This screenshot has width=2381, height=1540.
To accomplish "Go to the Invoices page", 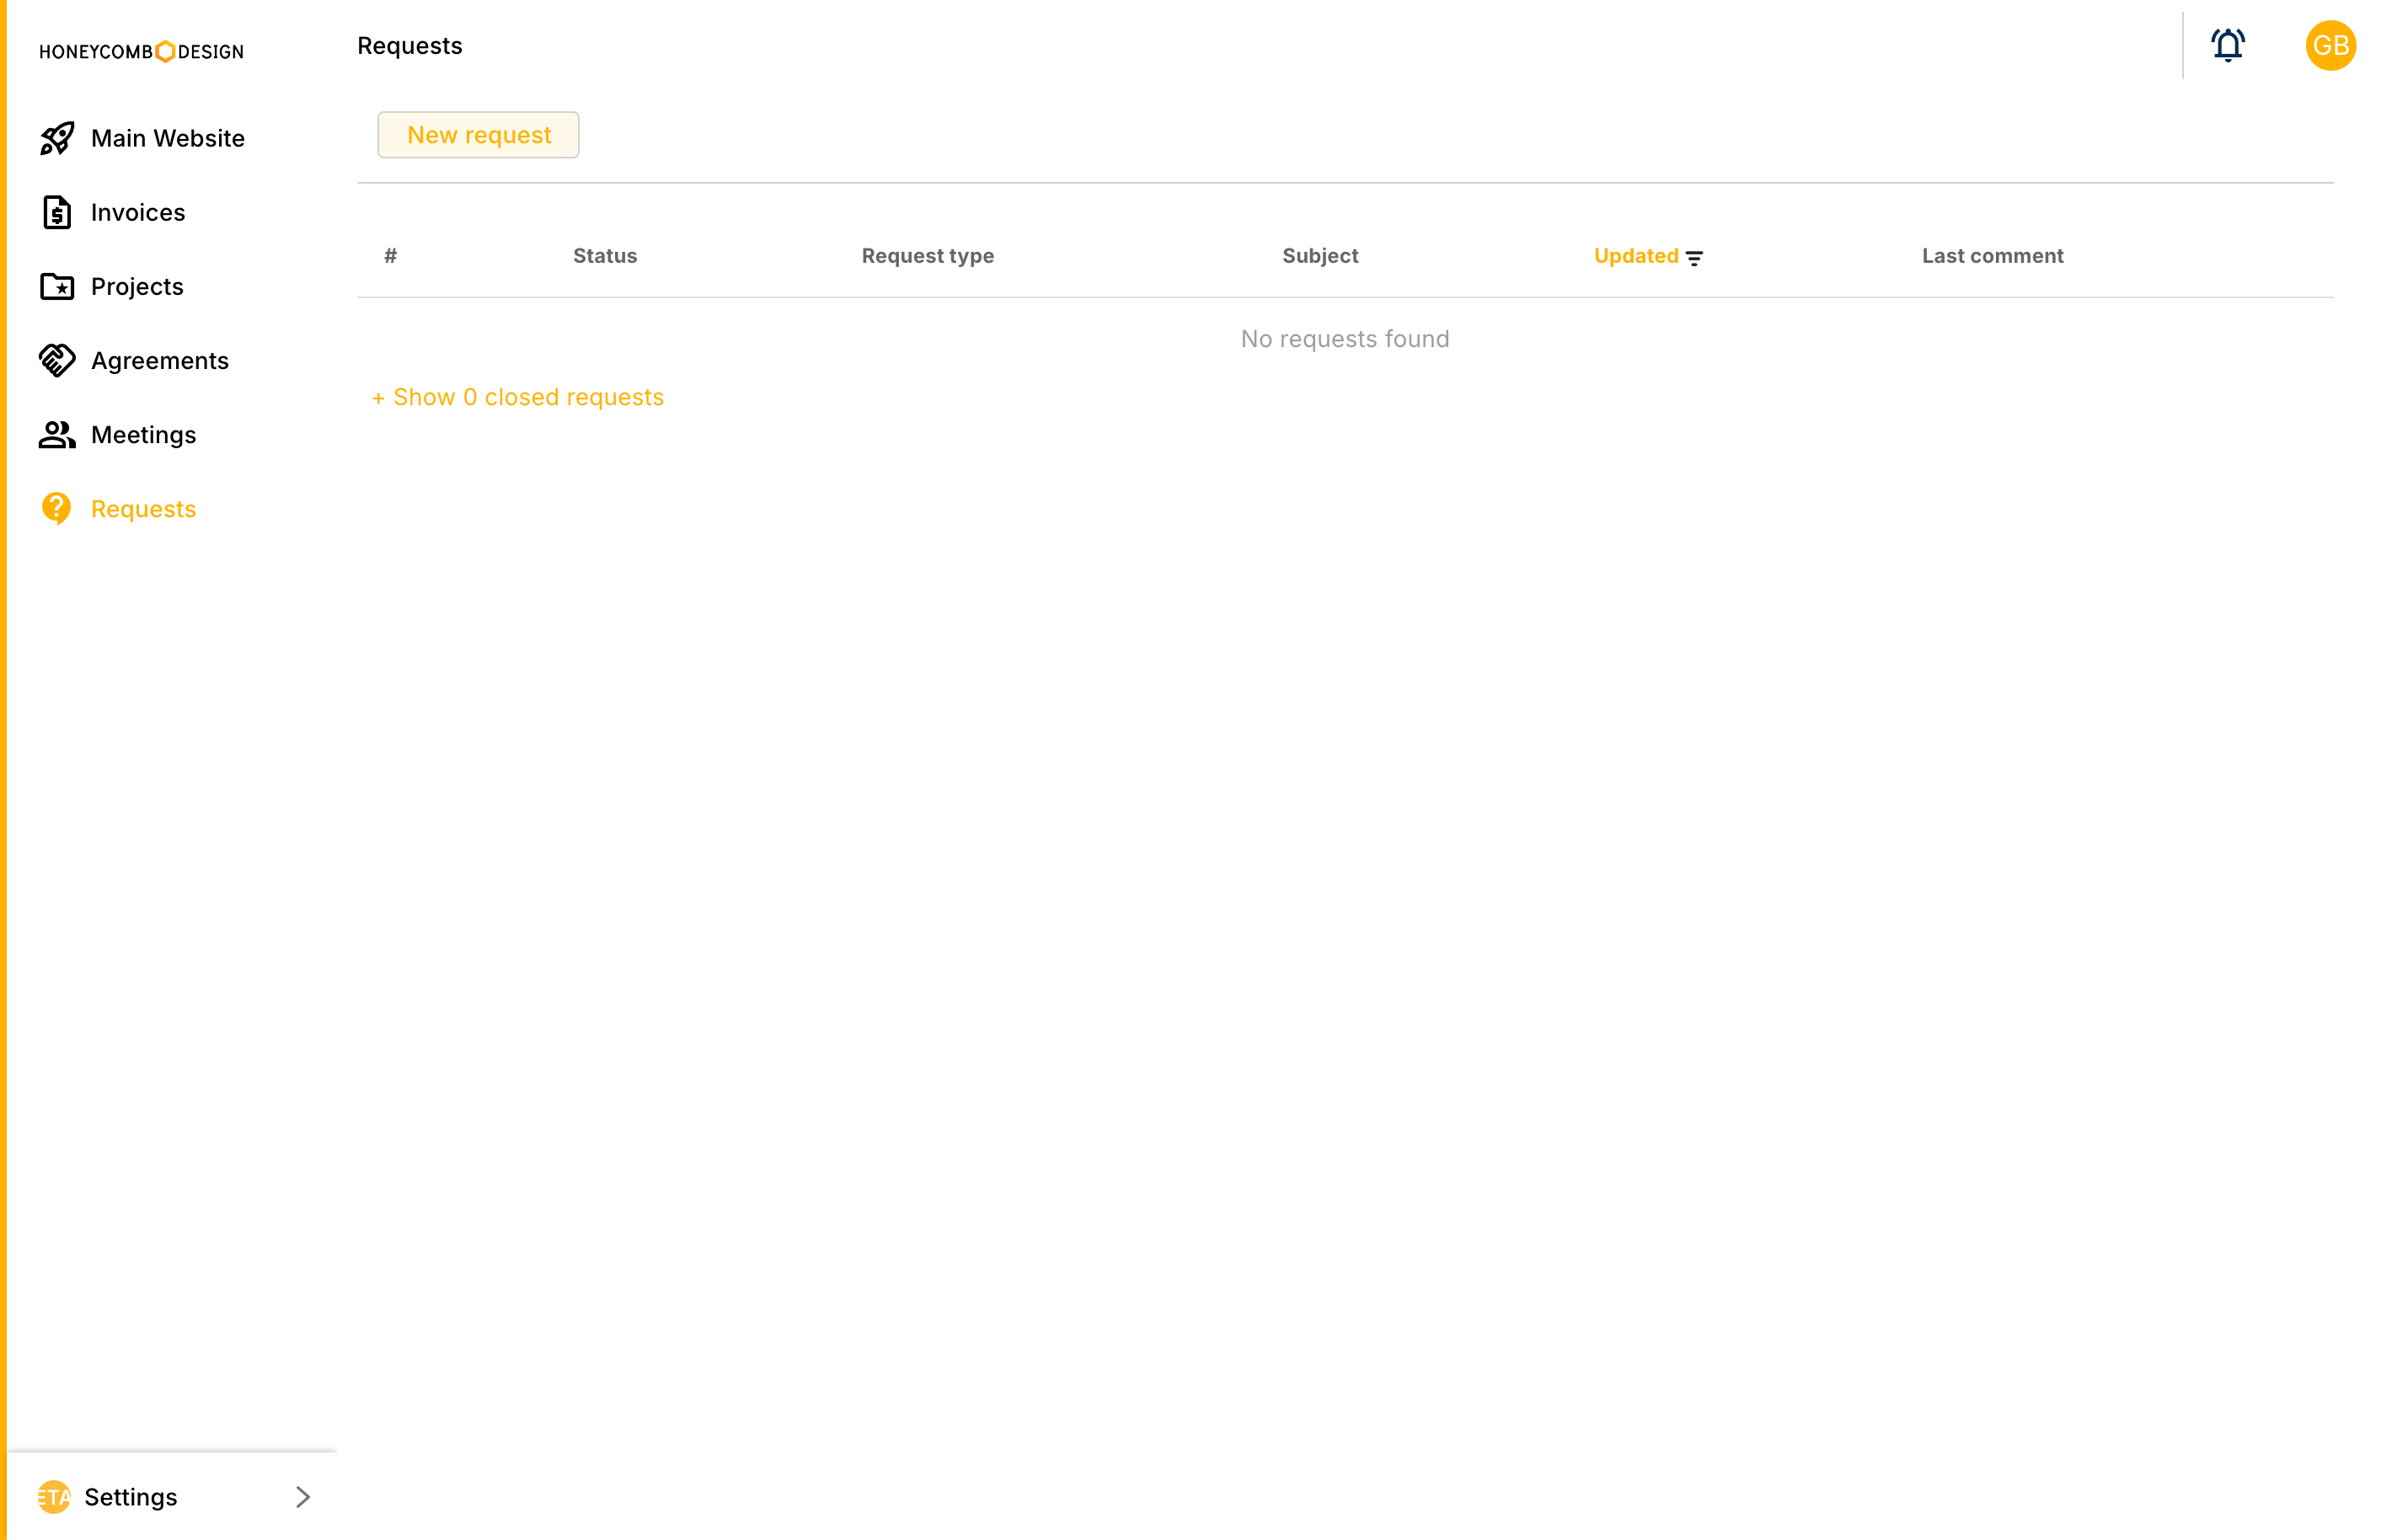I will (x=138, y=212).
